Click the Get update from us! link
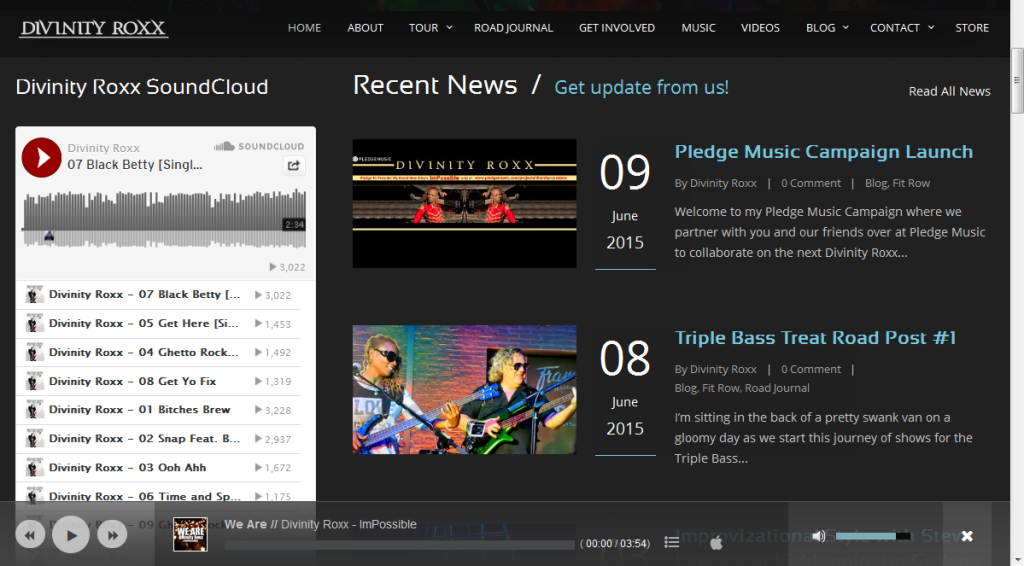Screen dimensions: 1024x566 641,87
